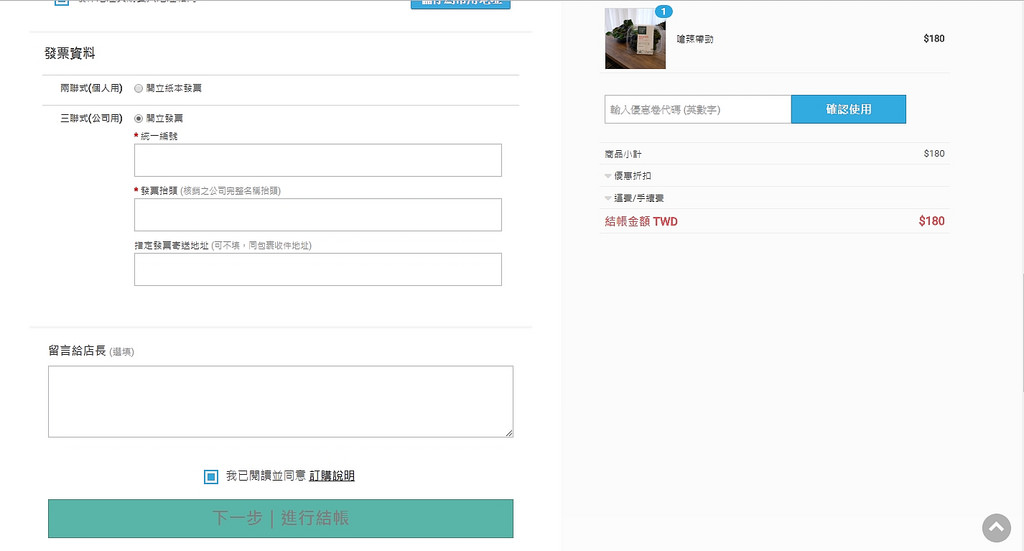
Task: Click the resize grip of 留言給店長 textarea
Action: tap(508, 432)
